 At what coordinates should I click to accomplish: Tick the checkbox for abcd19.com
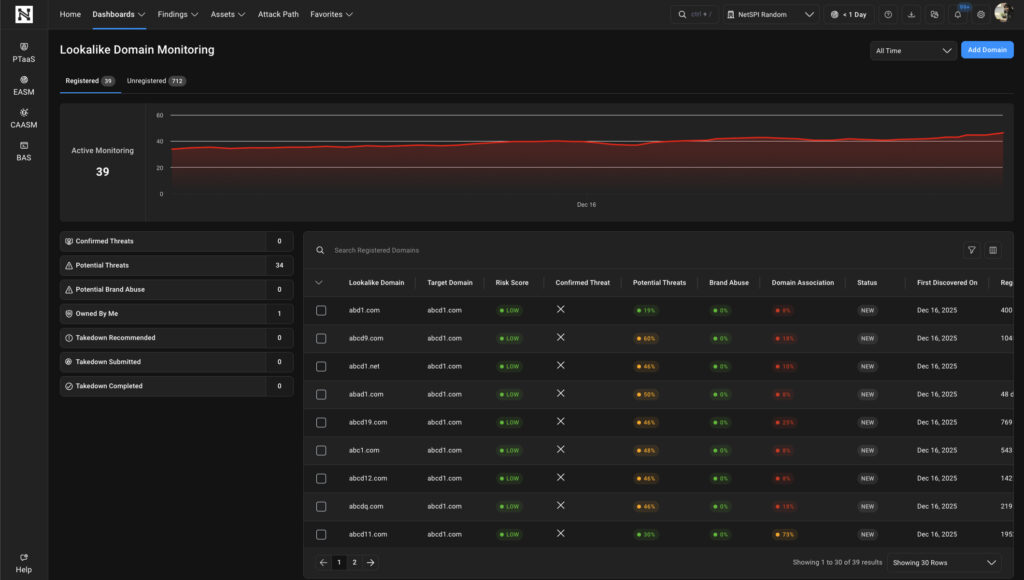321,422
